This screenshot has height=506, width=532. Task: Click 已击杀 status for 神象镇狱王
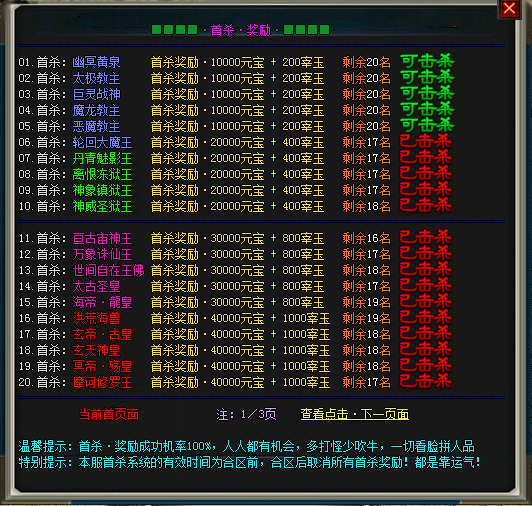click(x=426, y=190)
